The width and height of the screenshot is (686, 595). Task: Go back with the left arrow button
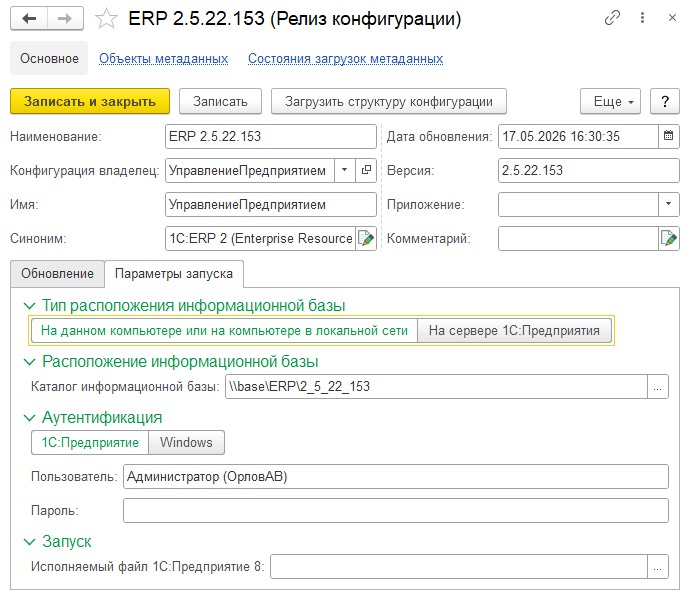pos(29,18)
